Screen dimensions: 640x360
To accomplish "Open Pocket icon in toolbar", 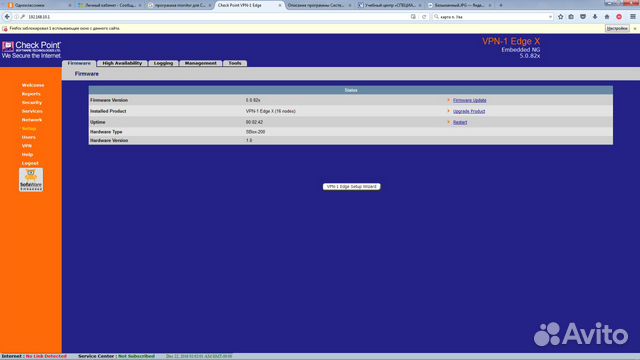I will pyautogui.click(x=583, y=17).
